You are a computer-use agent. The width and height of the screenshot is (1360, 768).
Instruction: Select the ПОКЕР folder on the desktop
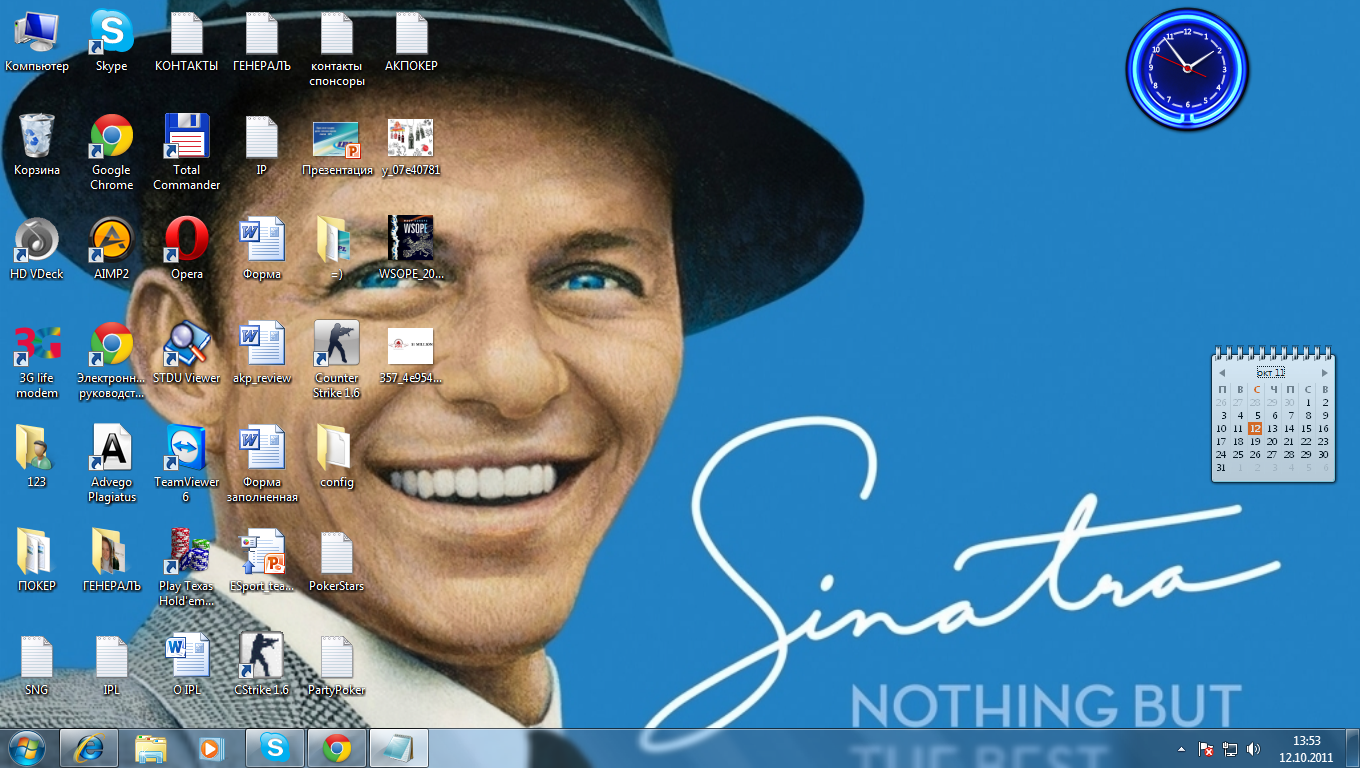[37, 552]
